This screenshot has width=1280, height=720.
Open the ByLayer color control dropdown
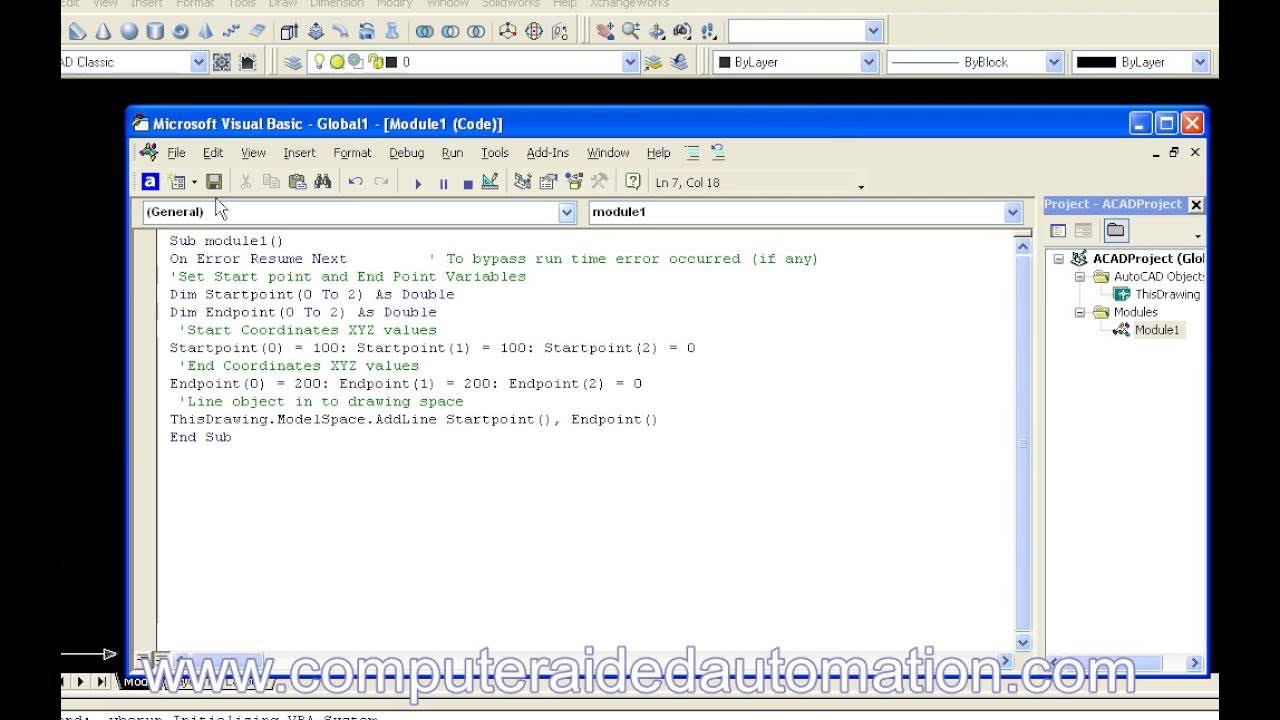(x=868, y=62)
